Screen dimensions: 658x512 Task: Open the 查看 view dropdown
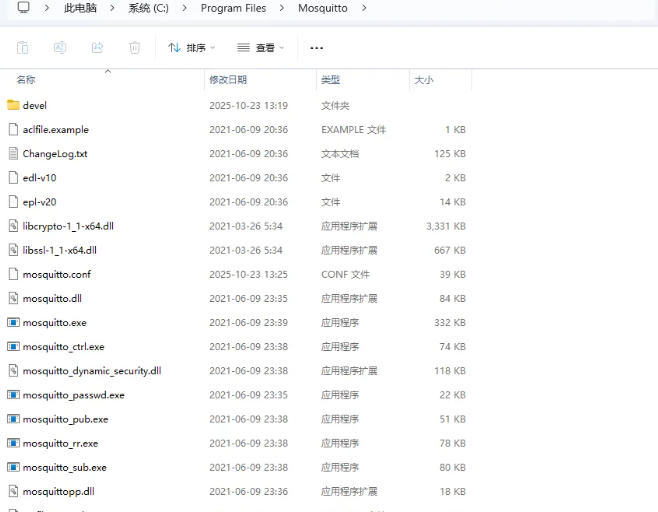260,47
